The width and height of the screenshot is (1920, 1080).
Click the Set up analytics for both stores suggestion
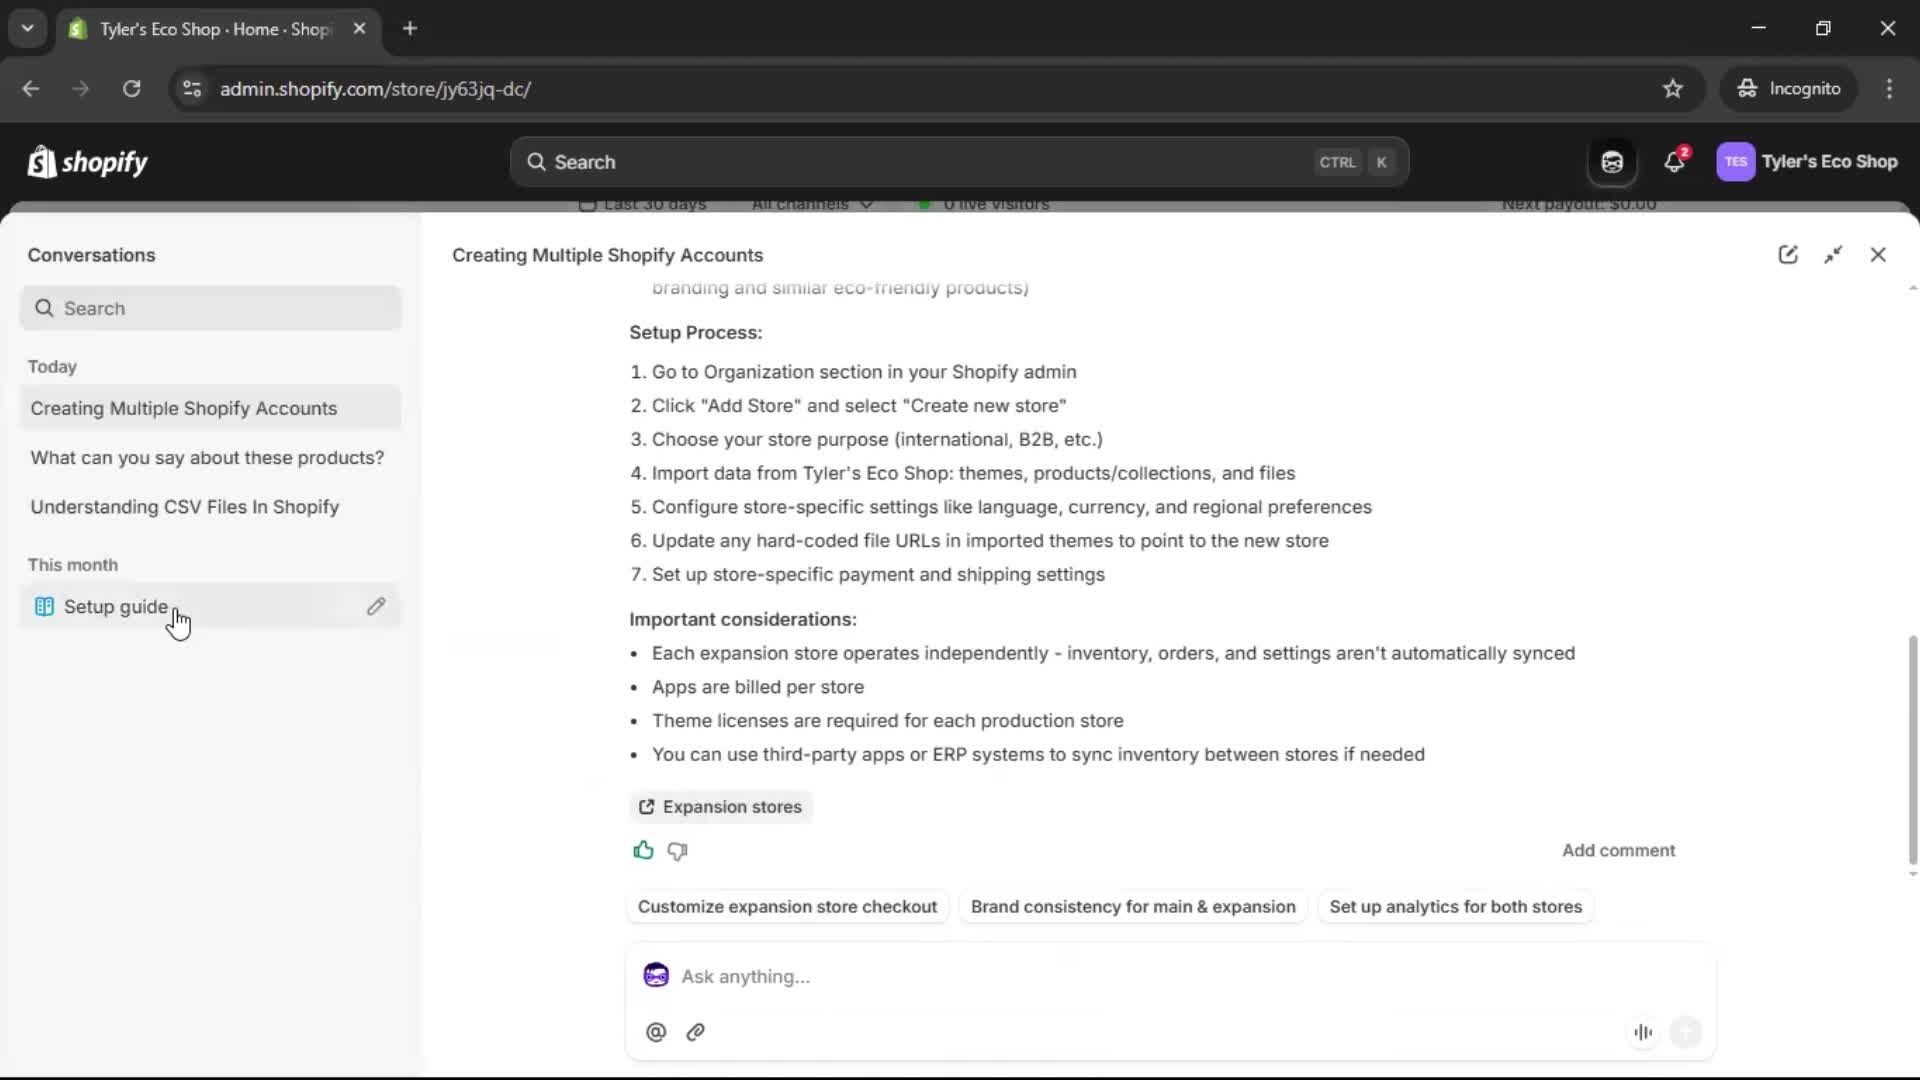1455,907
